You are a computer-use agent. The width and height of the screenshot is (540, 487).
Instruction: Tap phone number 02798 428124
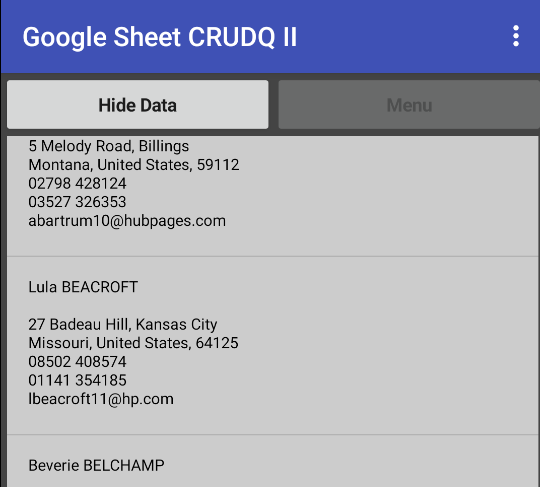tap(77, 183)
